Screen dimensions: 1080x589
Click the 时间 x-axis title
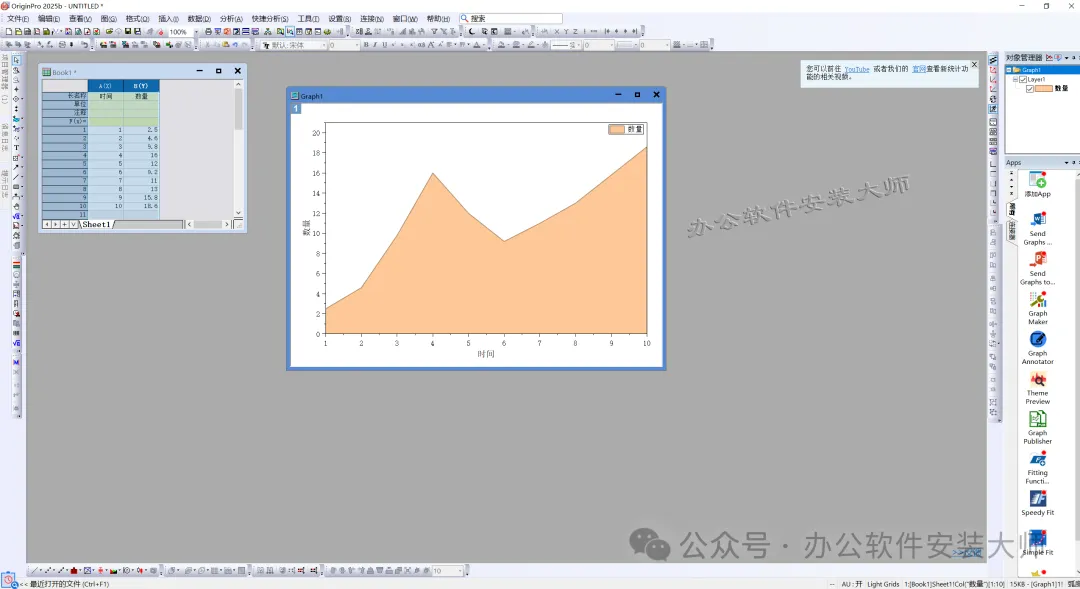click(x=486, y=354)
